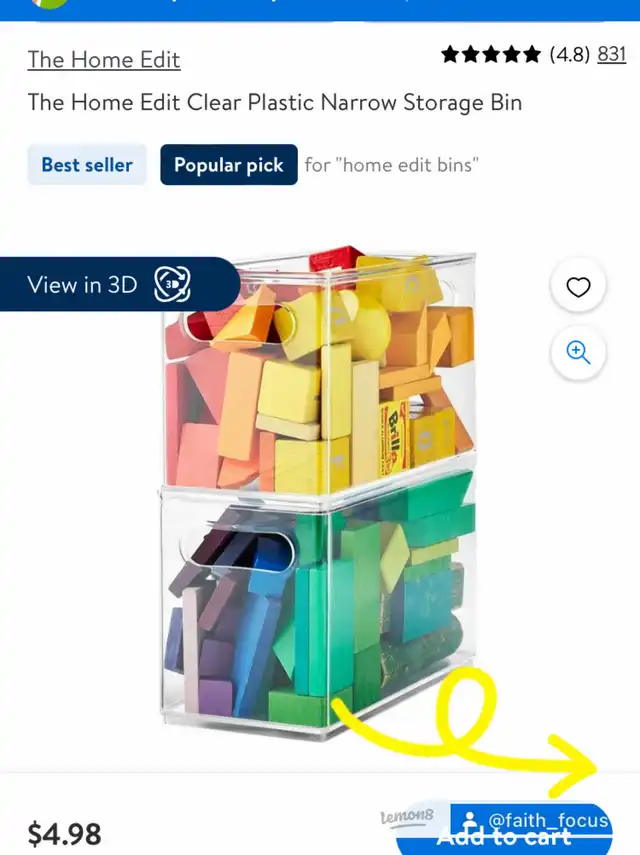Click the (4.8) rating score
This screenshot has width=640, height=855.
570,54
